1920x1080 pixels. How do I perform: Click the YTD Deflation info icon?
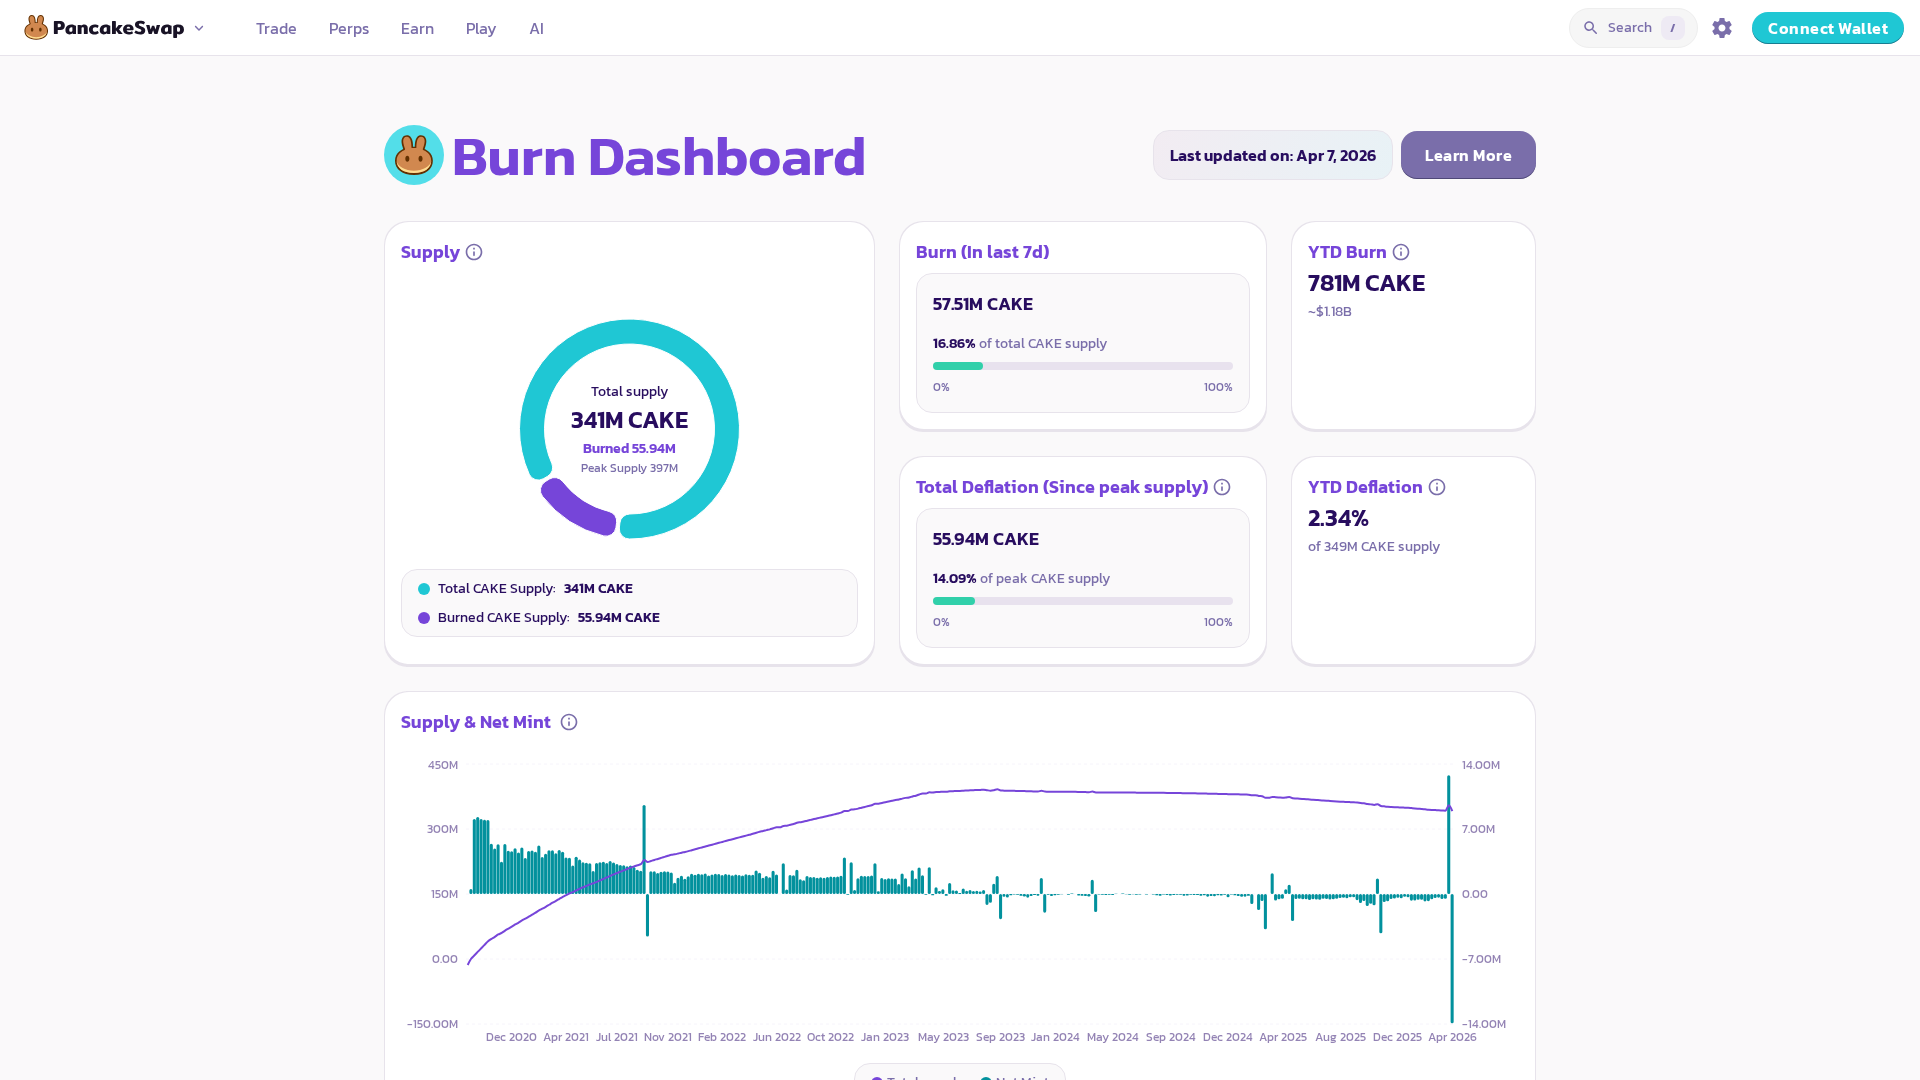[x=1437, y=487]
